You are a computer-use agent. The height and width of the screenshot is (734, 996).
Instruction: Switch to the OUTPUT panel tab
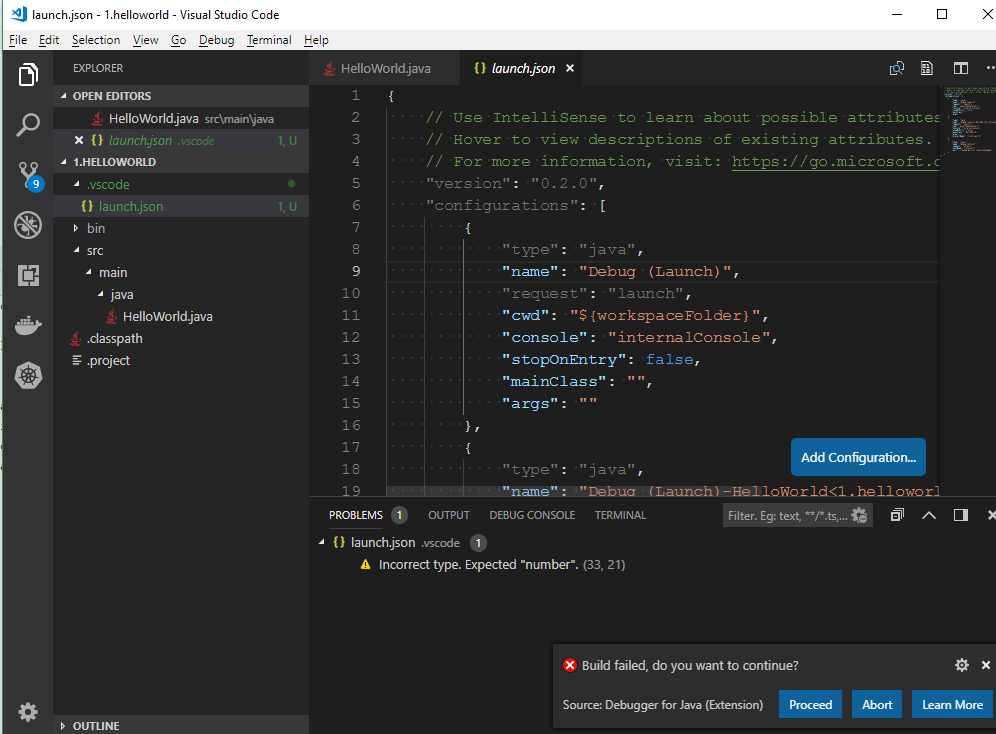click(x=448, y=515)
